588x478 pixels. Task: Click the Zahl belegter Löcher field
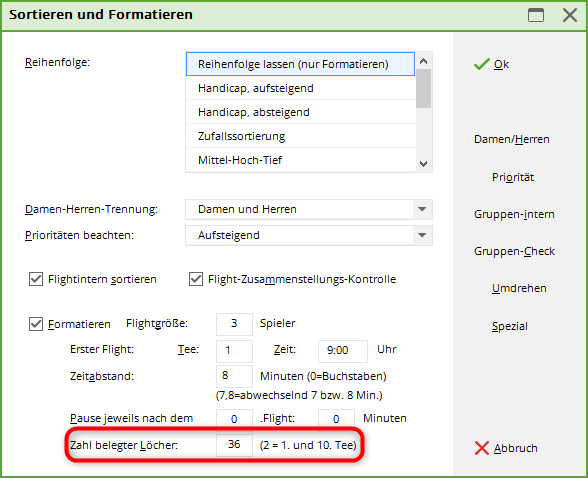click(234, 445)
